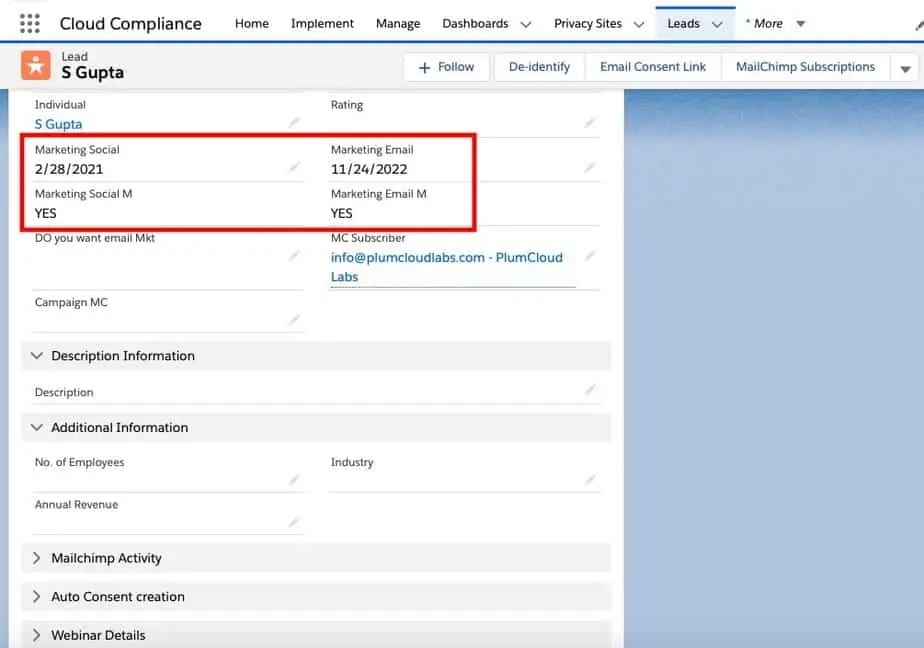Expand the Webinar Details section

[x=37, y=635]
